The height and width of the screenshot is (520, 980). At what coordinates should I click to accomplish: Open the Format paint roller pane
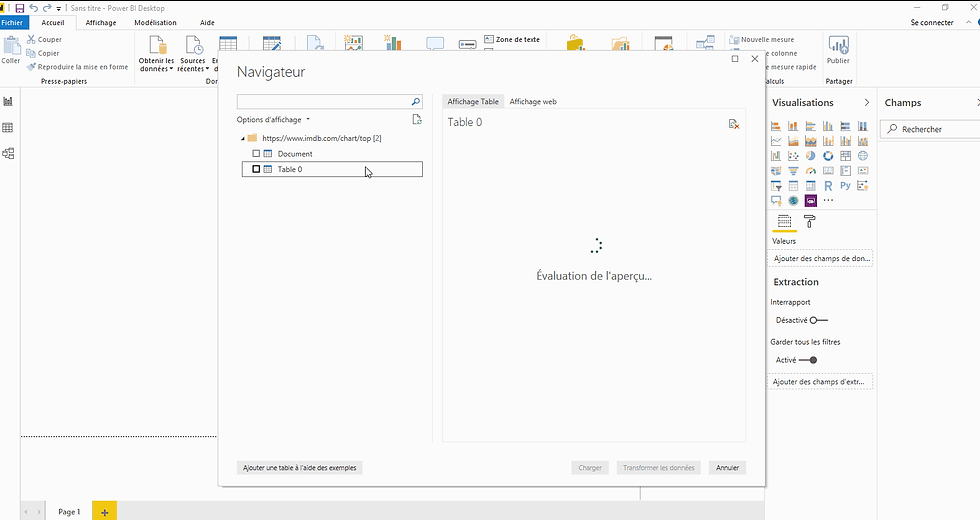coord(809,221)
